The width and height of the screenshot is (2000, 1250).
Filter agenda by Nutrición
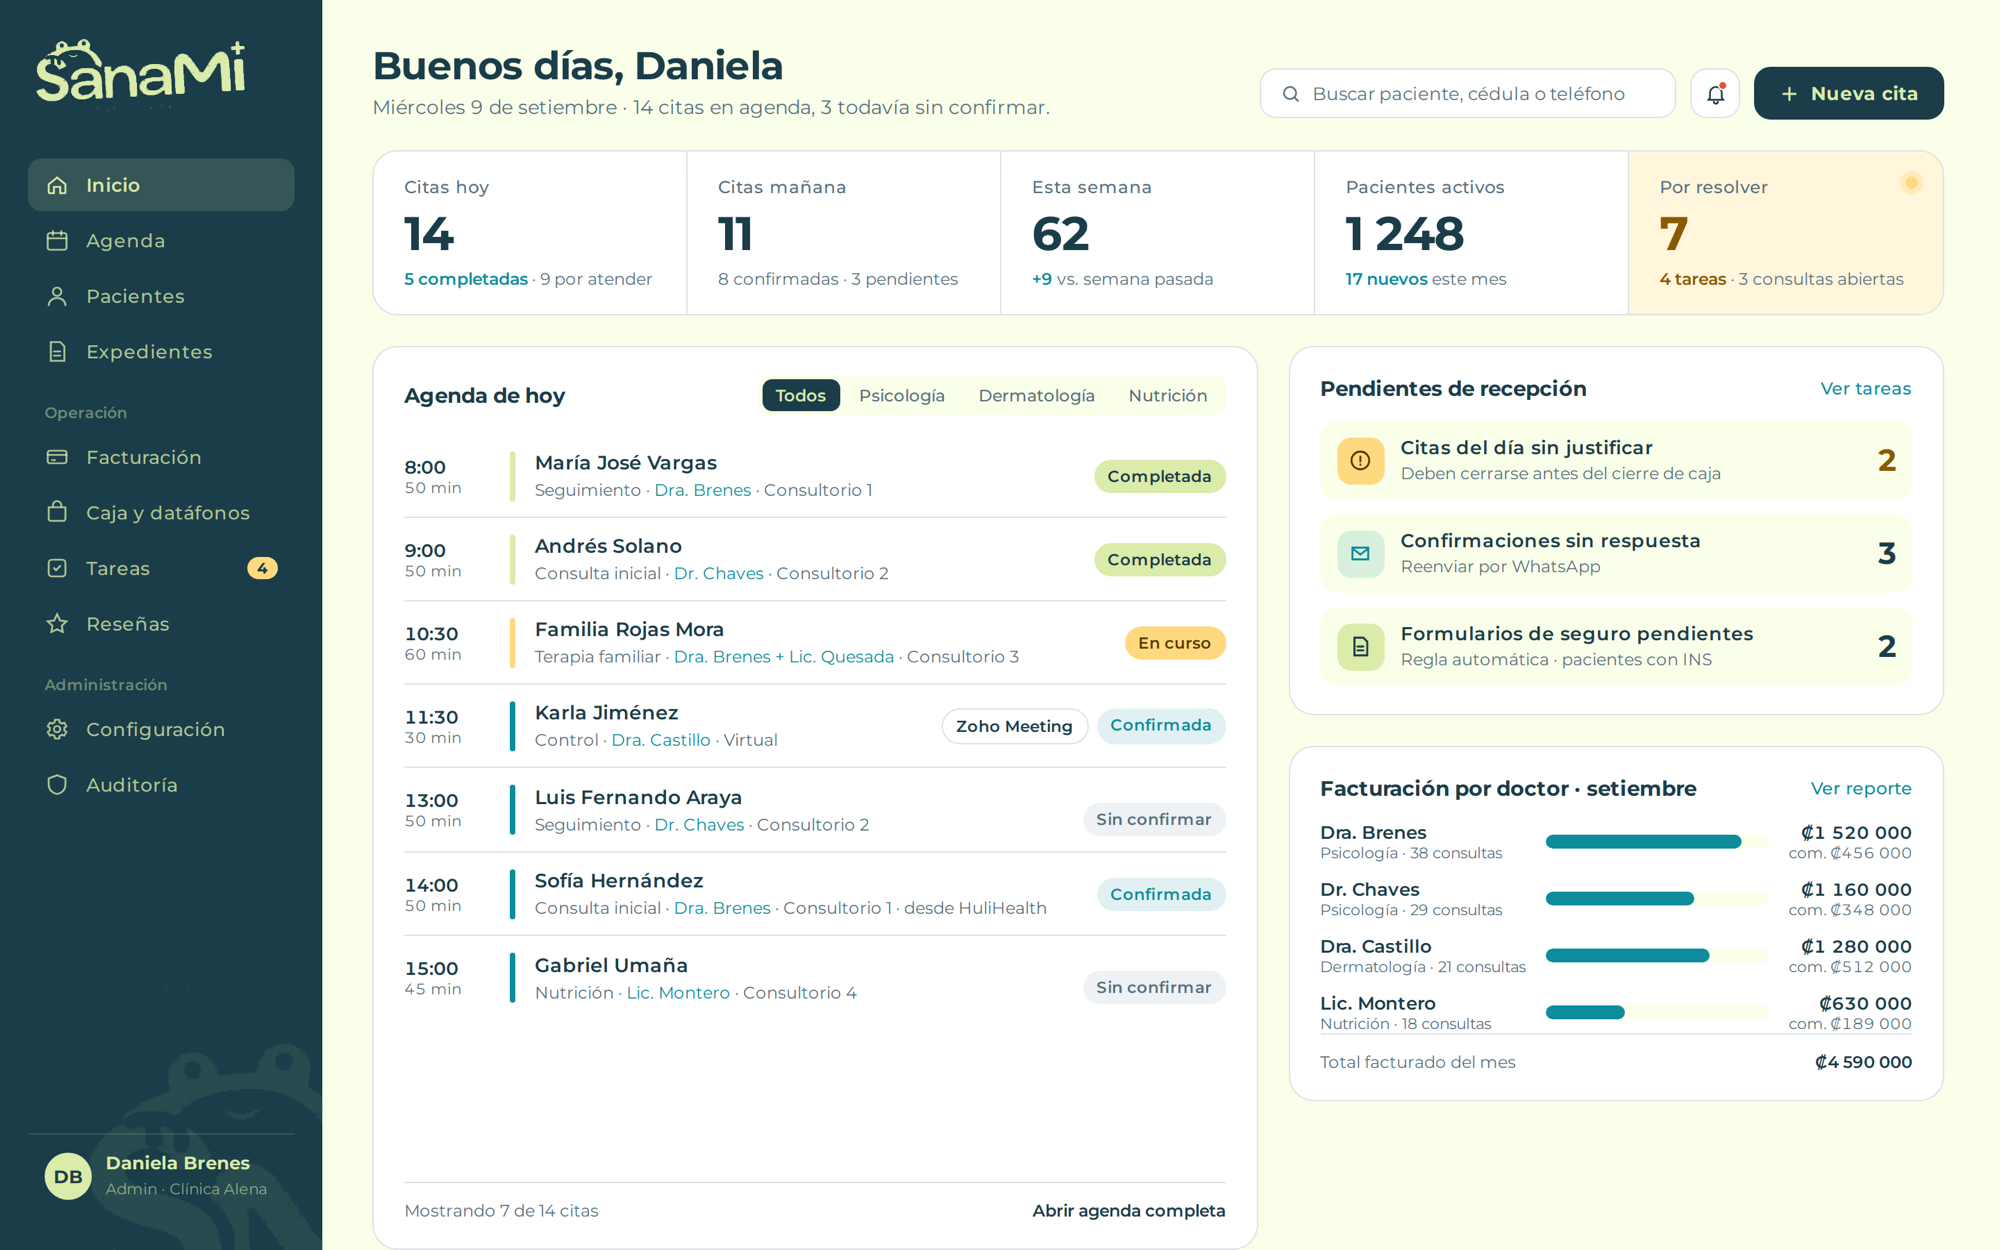pyautogui.click(x=1167, y=395)
